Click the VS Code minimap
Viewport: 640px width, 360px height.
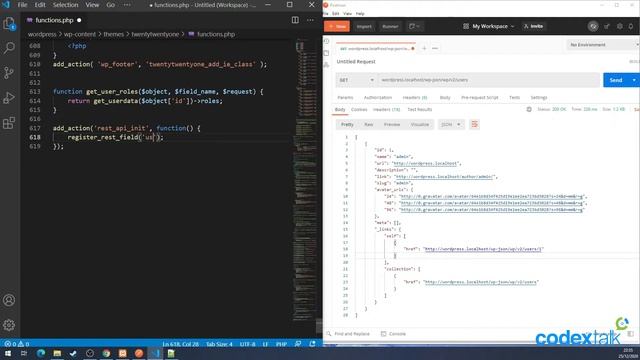point(304,180)
